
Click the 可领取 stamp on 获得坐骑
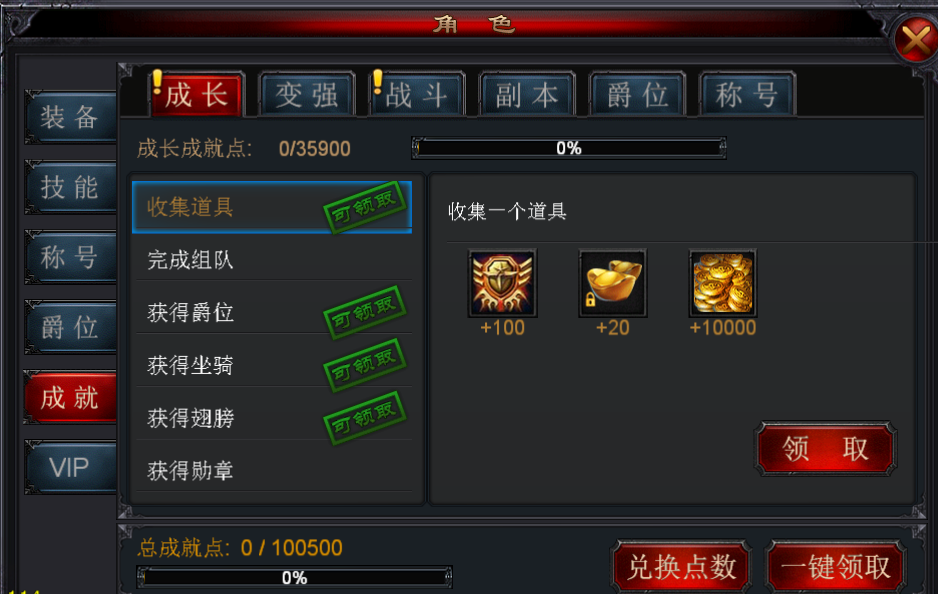point(364,365)
